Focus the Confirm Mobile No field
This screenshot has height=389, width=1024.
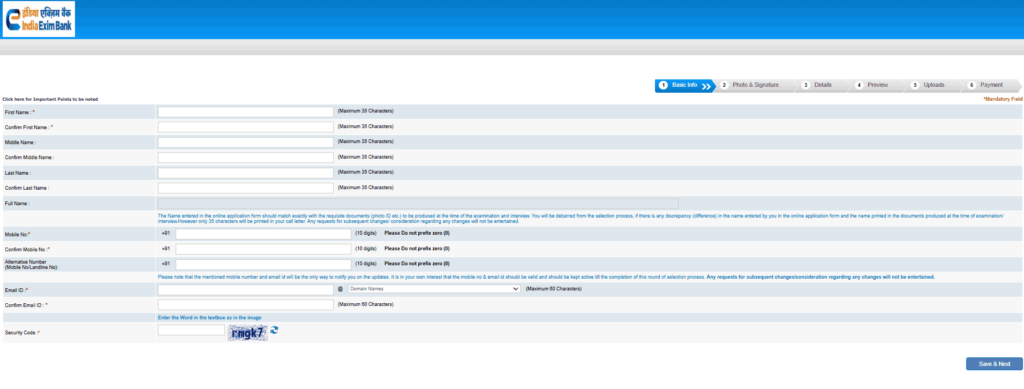pyautogui.click(x=263, y=249)
